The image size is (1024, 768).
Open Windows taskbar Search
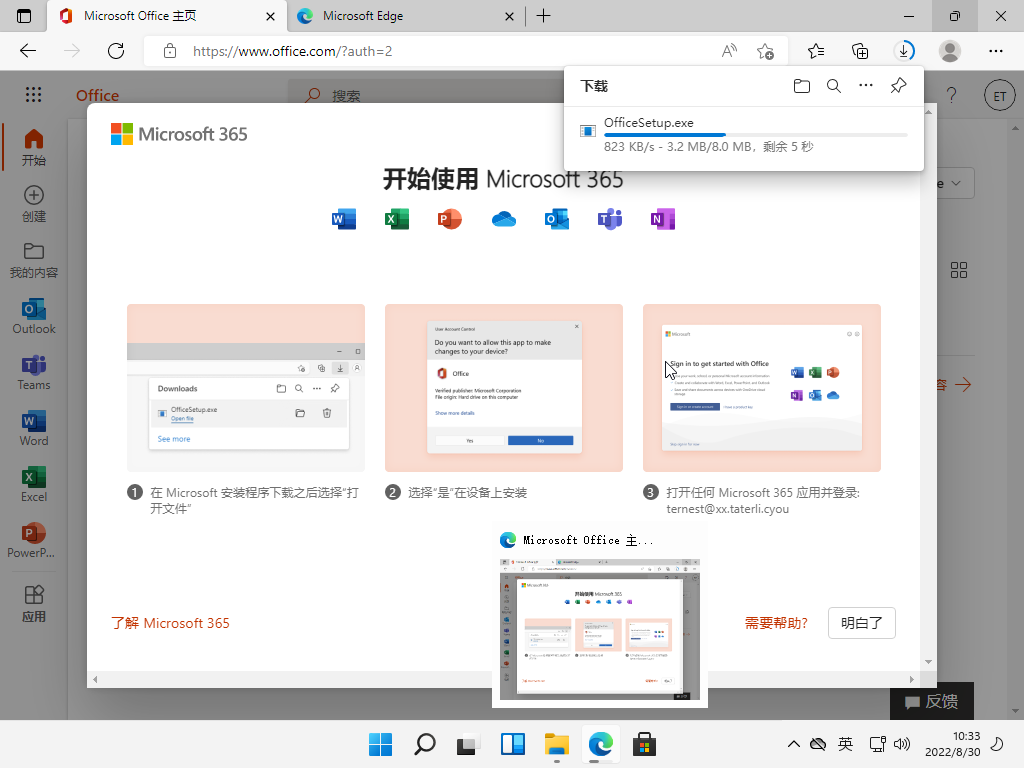click(x=424, y=744)
